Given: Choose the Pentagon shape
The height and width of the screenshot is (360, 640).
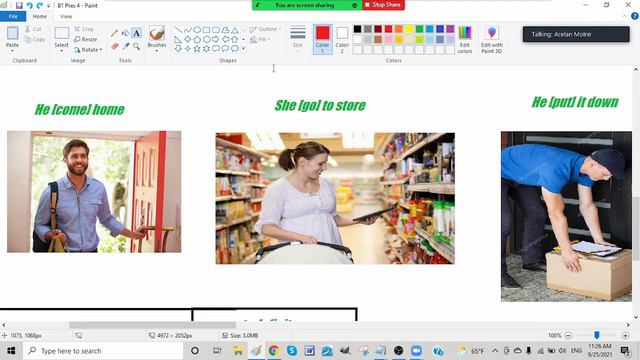Looking at the screenshot, I should tap(197, 39).
